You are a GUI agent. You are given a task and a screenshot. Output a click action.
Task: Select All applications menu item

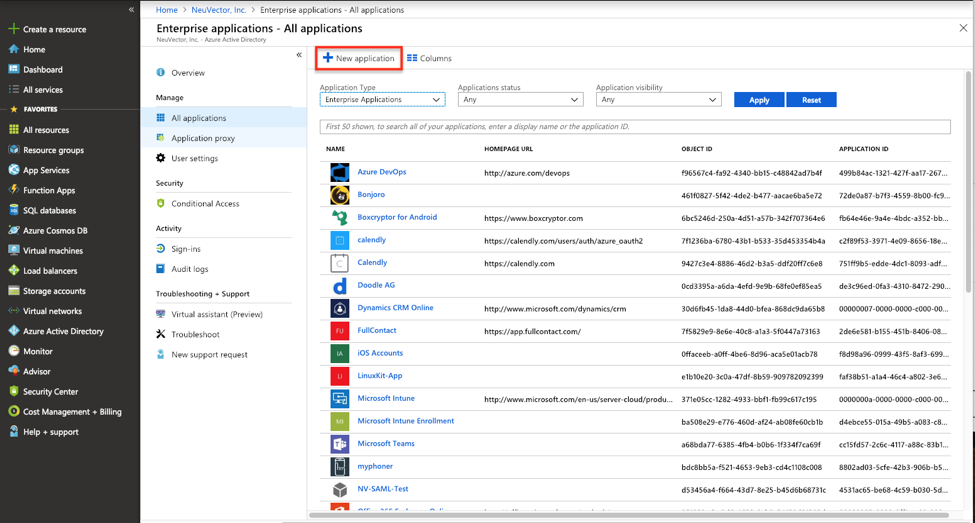click(223, 118)
